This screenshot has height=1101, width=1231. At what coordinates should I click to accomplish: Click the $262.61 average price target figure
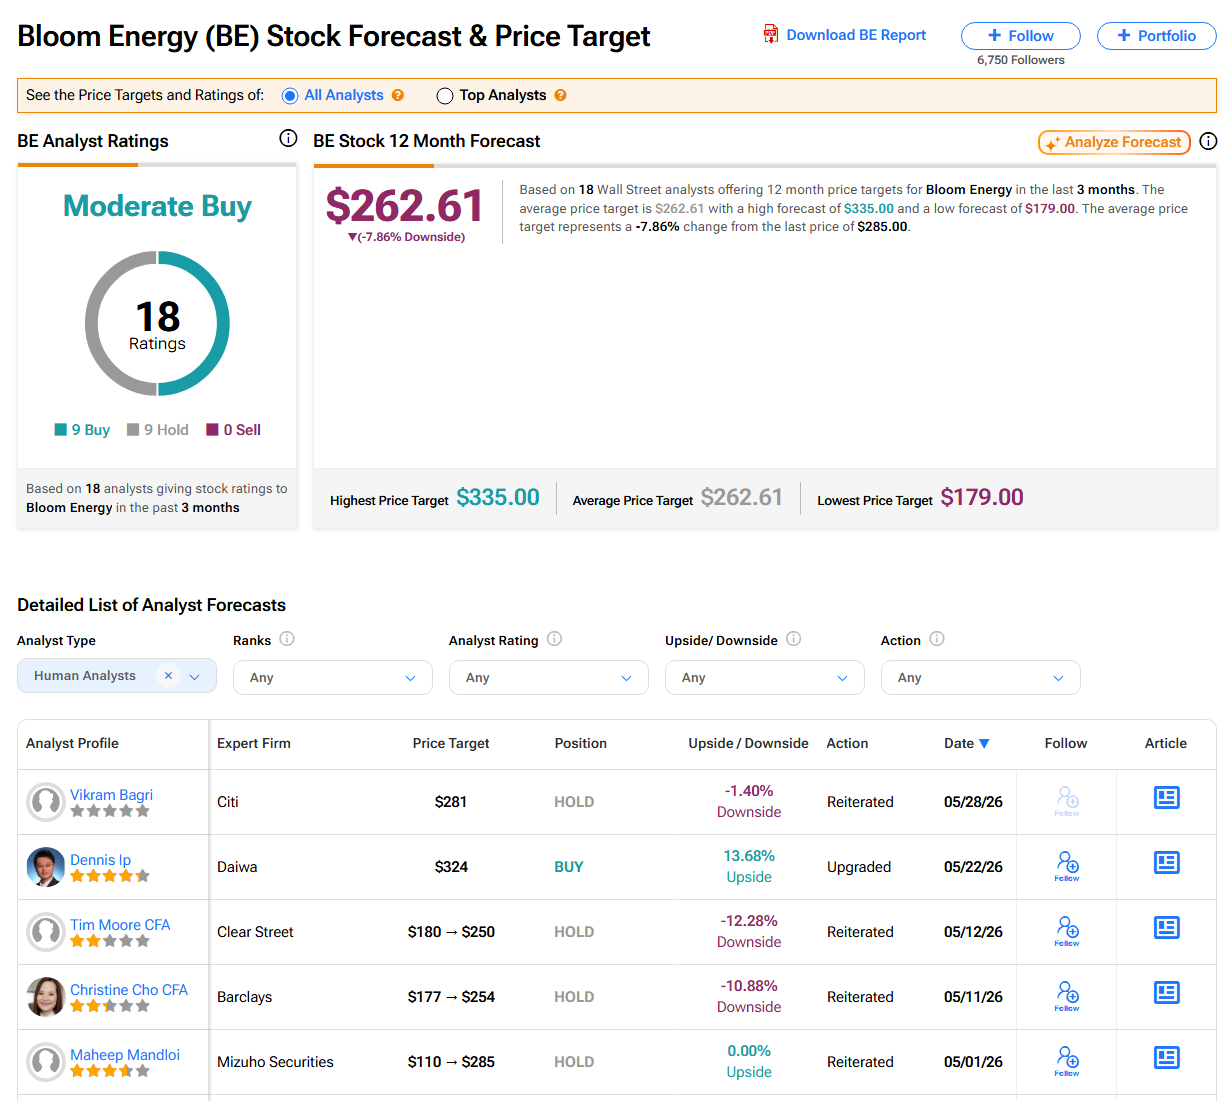pyautogui.click(x=742, y=497)
